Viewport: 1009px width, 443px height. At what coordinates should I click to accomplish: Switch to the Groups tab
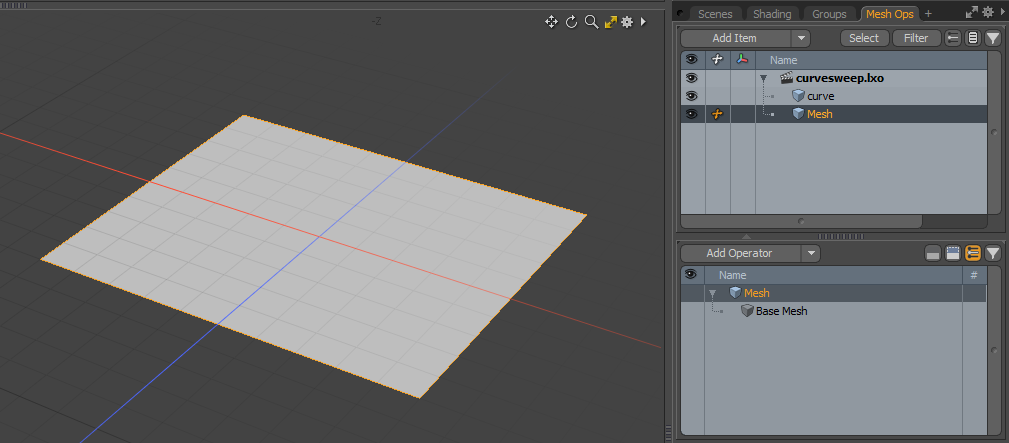(x=829, y=14)
